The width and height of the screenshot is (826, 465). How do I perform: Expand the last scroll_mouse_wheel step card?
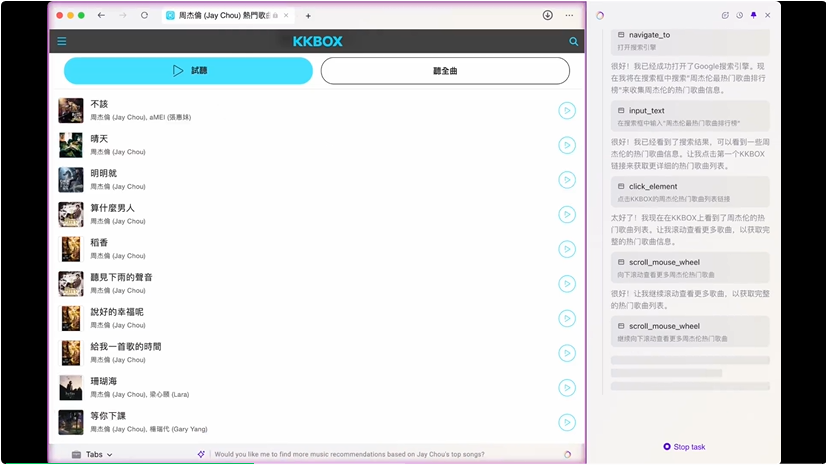(x=690, y=332)
